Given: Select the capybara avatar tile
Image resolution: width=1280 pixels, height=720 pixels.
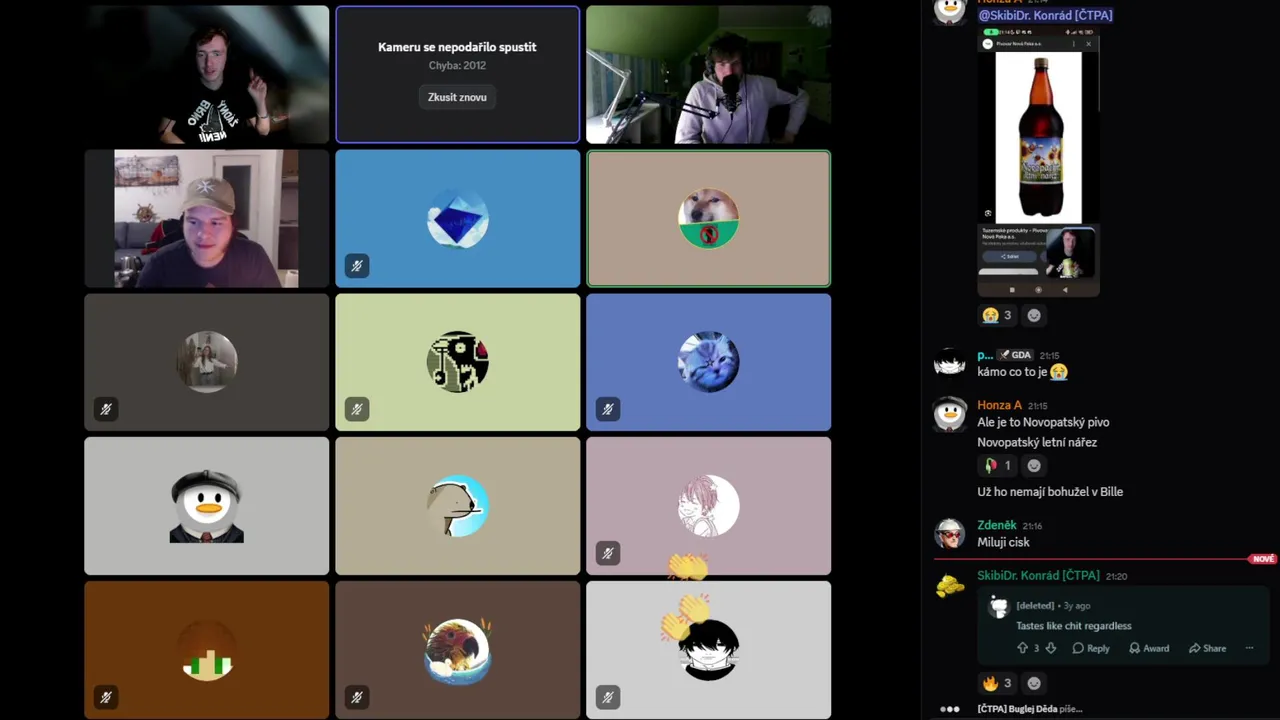Looking at the screenshot, I should click(x=457, y=506).
